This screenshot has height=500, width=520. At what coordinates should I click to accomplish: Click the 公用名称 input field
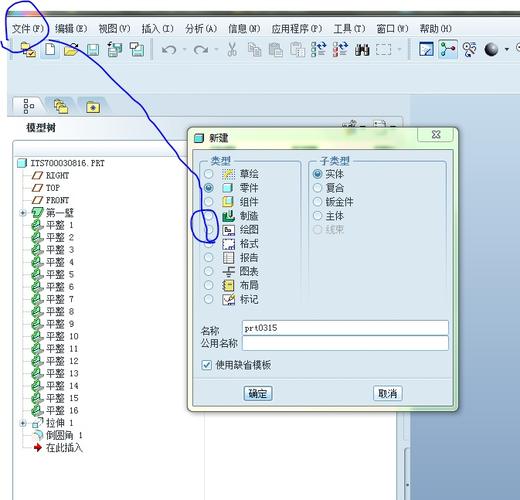(345, 343)
